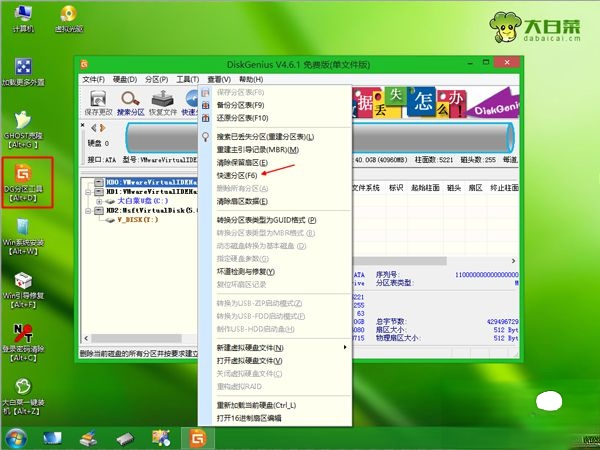Image resolution: width=600 pixels, height=450 pixels.
Task: Choose 清除扇区数据(E) entry
Action: (x=275, y=201)
